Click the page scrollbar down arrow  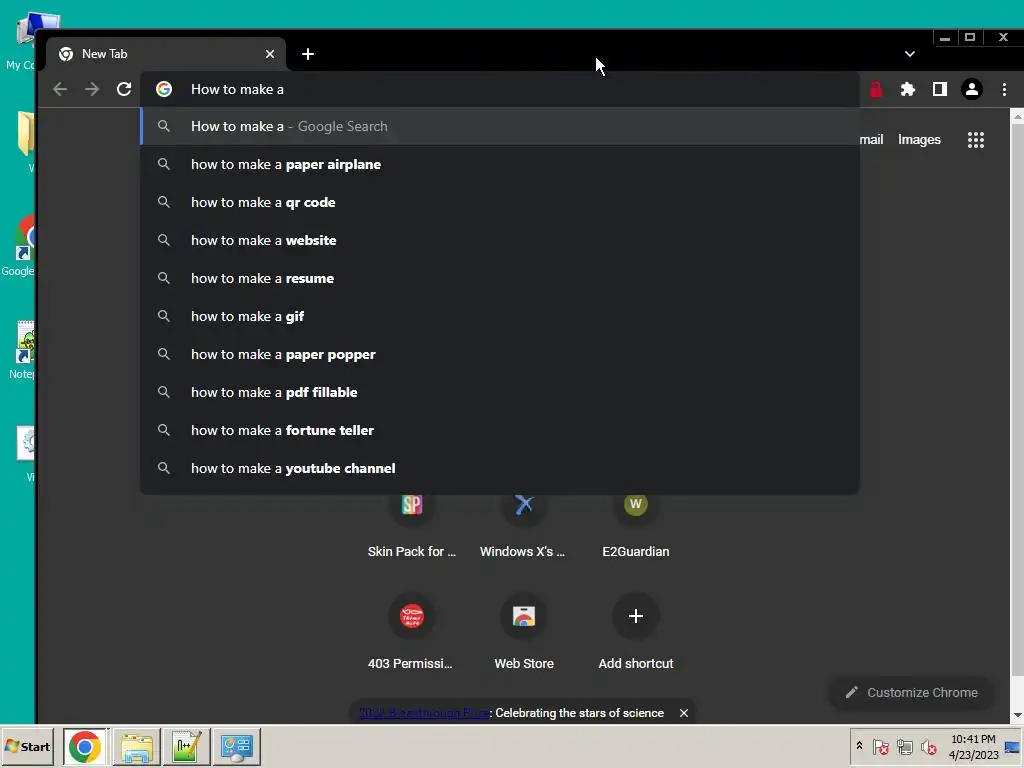[1017, 716]
